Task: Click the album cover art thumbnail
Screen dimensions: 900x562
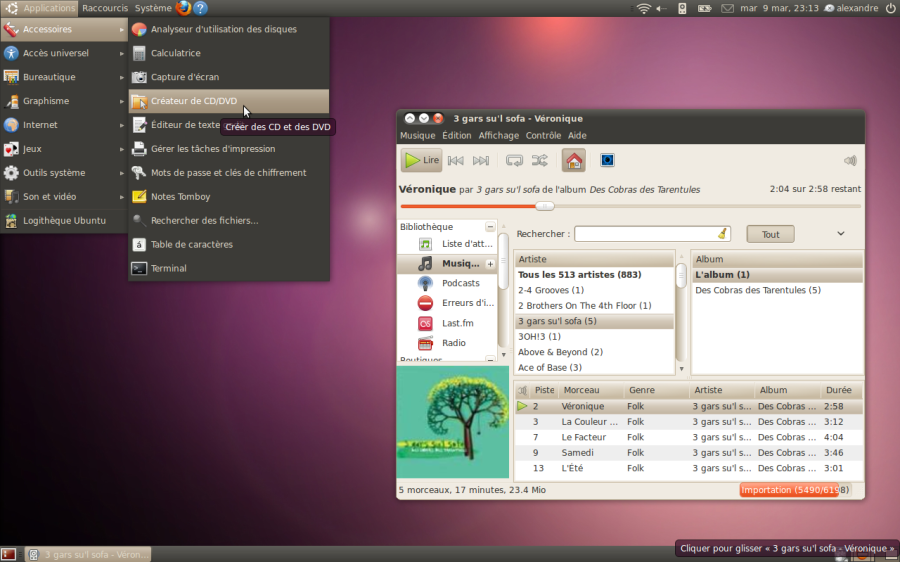Action: point(453,422)
